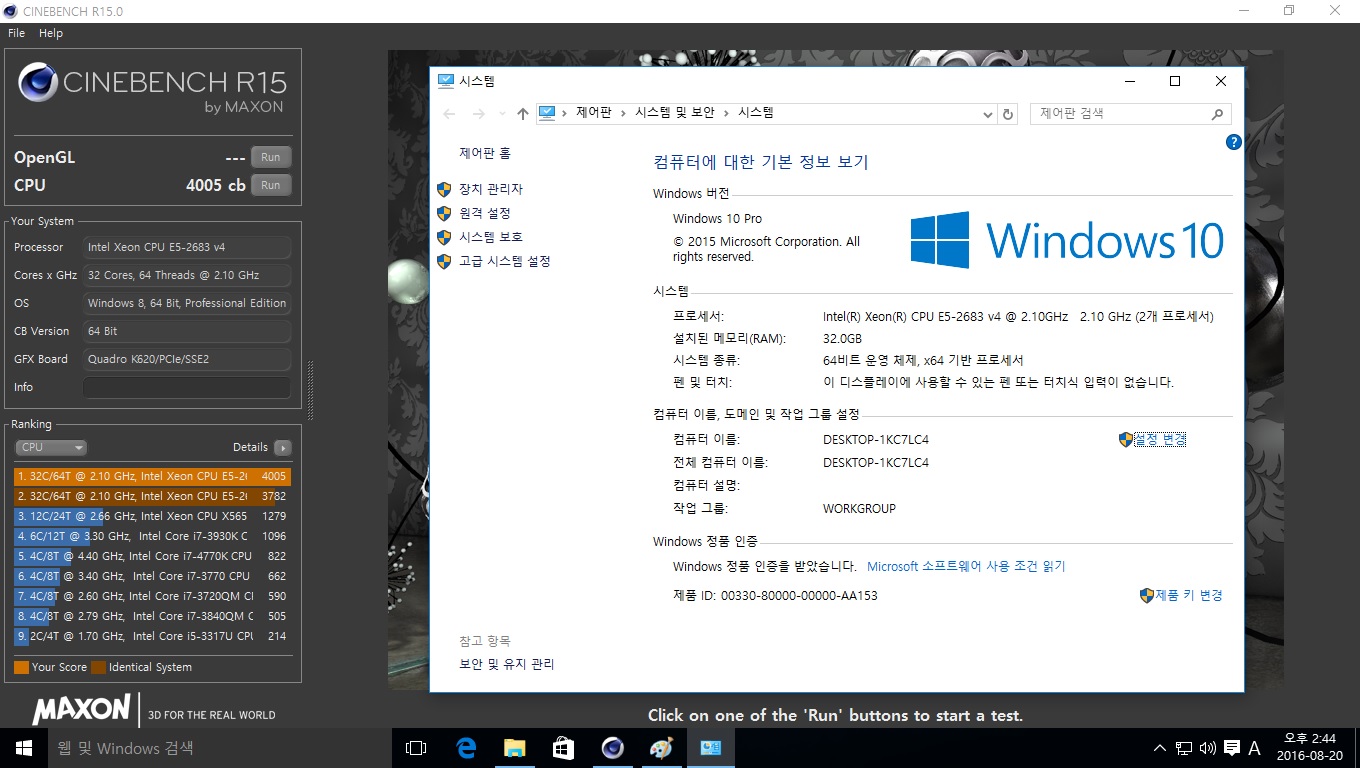Screen dimensions: 1360x768
Task: Open File Explorer from taskbar
Action: [x=514, y=748]
